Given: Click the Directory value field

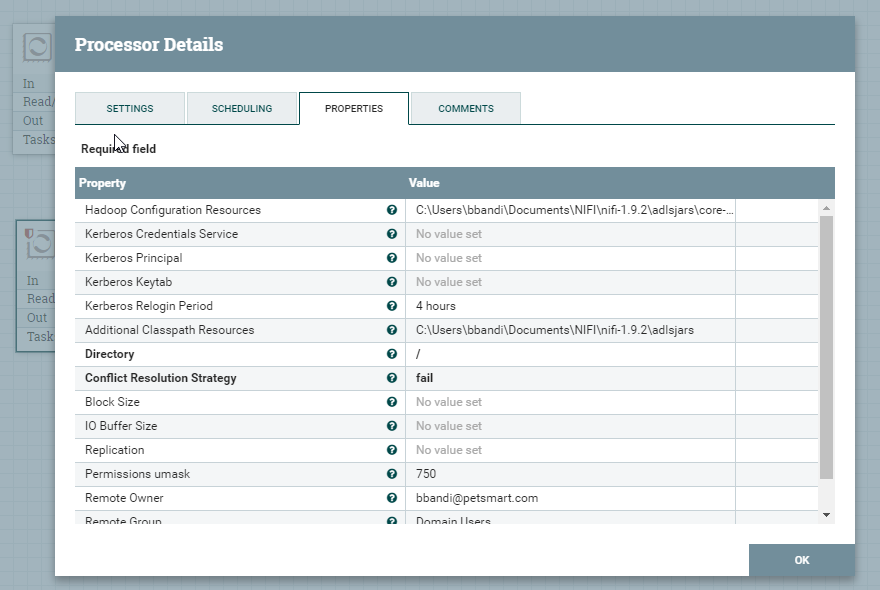Looking at the screenshot, I should click(570, 354).
